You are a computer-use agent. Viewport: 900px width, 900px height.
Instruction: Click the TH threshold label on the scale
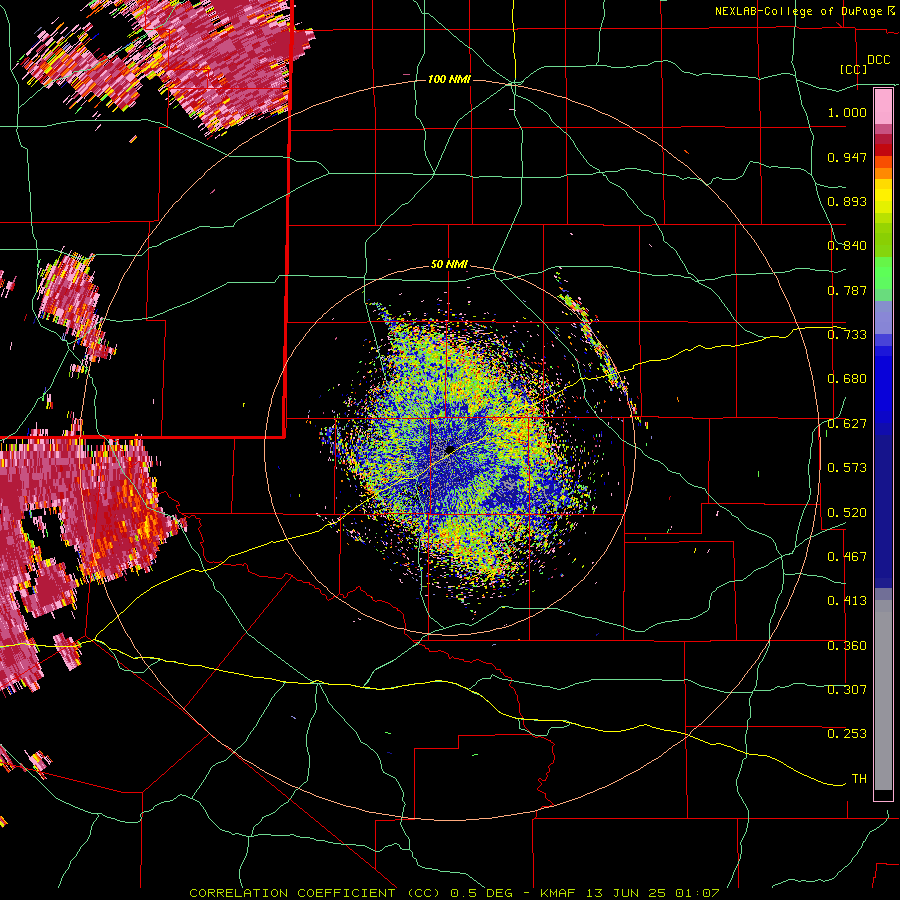(859, 779)
